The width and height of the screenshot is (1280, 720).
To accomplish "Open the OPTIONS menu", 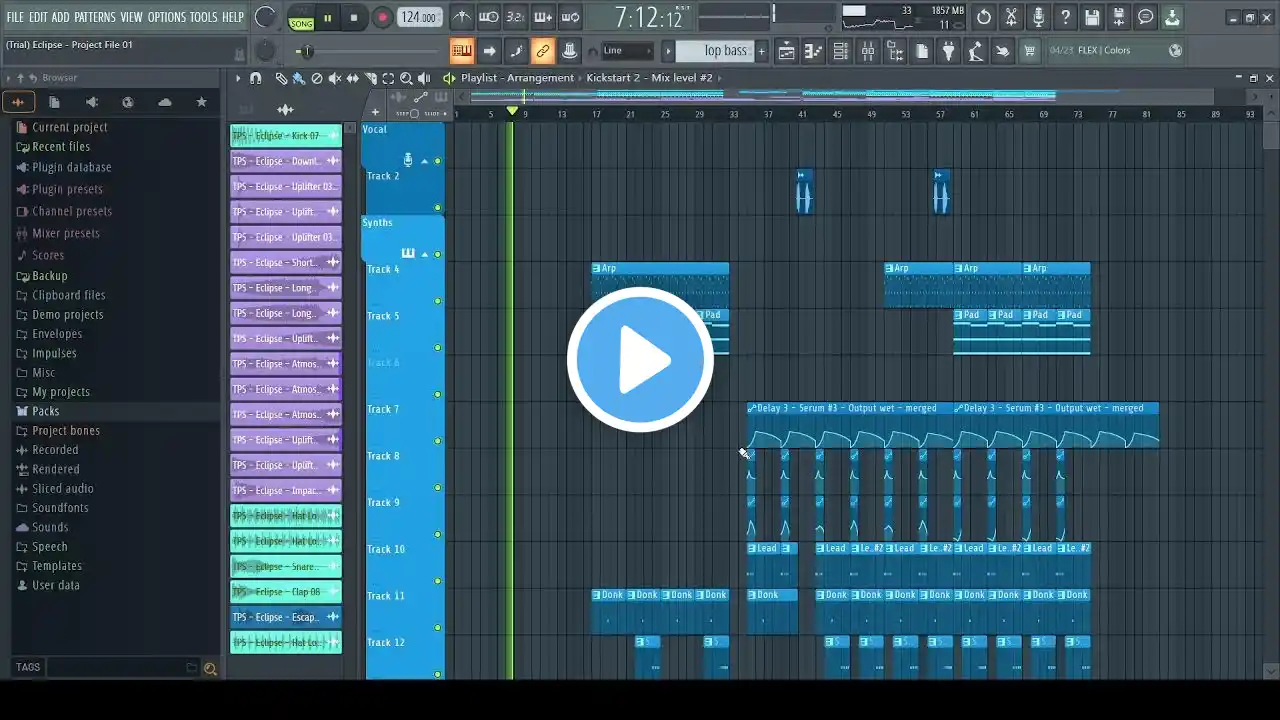I will pos(167,17).
